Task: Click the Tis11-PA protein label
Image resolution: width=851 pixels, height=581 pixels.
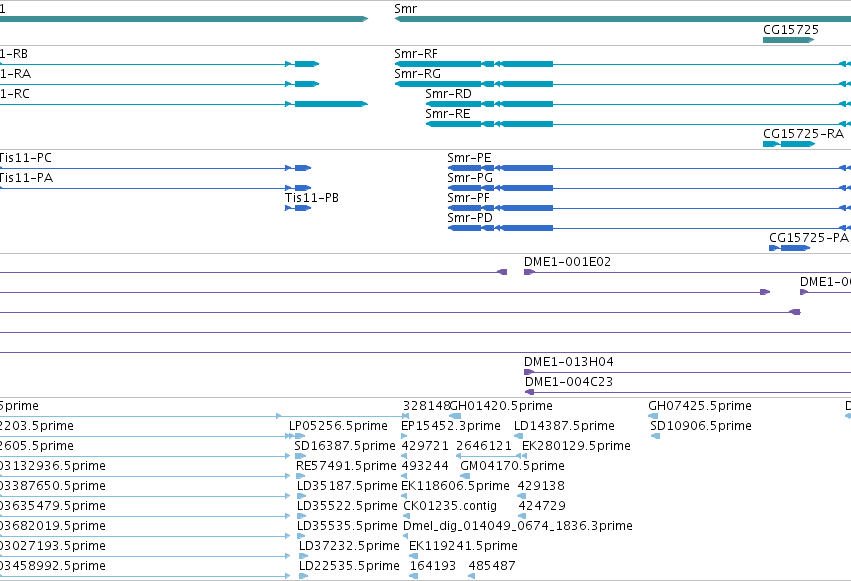Action: tap(27, 178)
